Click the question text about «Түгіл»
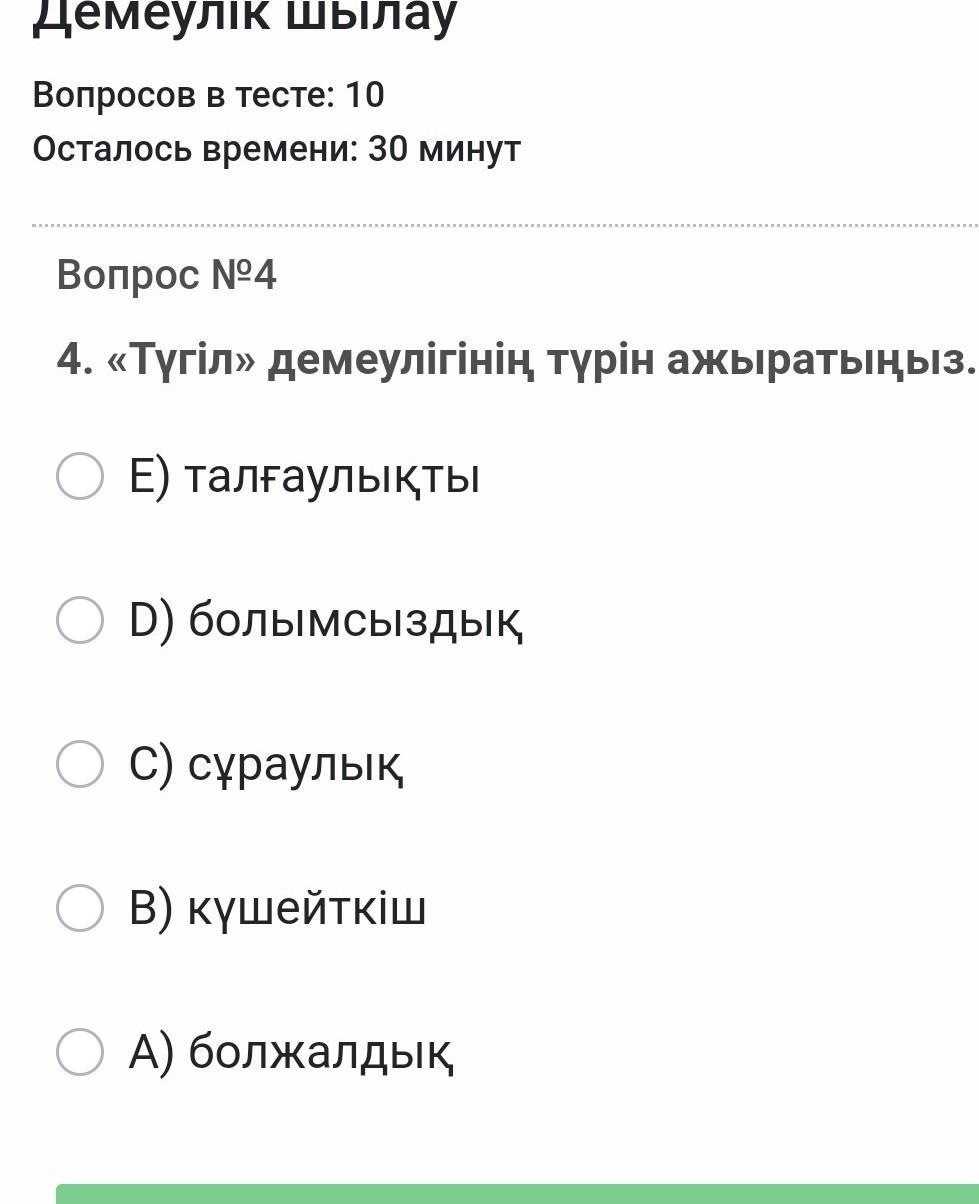Viewport: 979px width, 1204px height. coord(515,360)
